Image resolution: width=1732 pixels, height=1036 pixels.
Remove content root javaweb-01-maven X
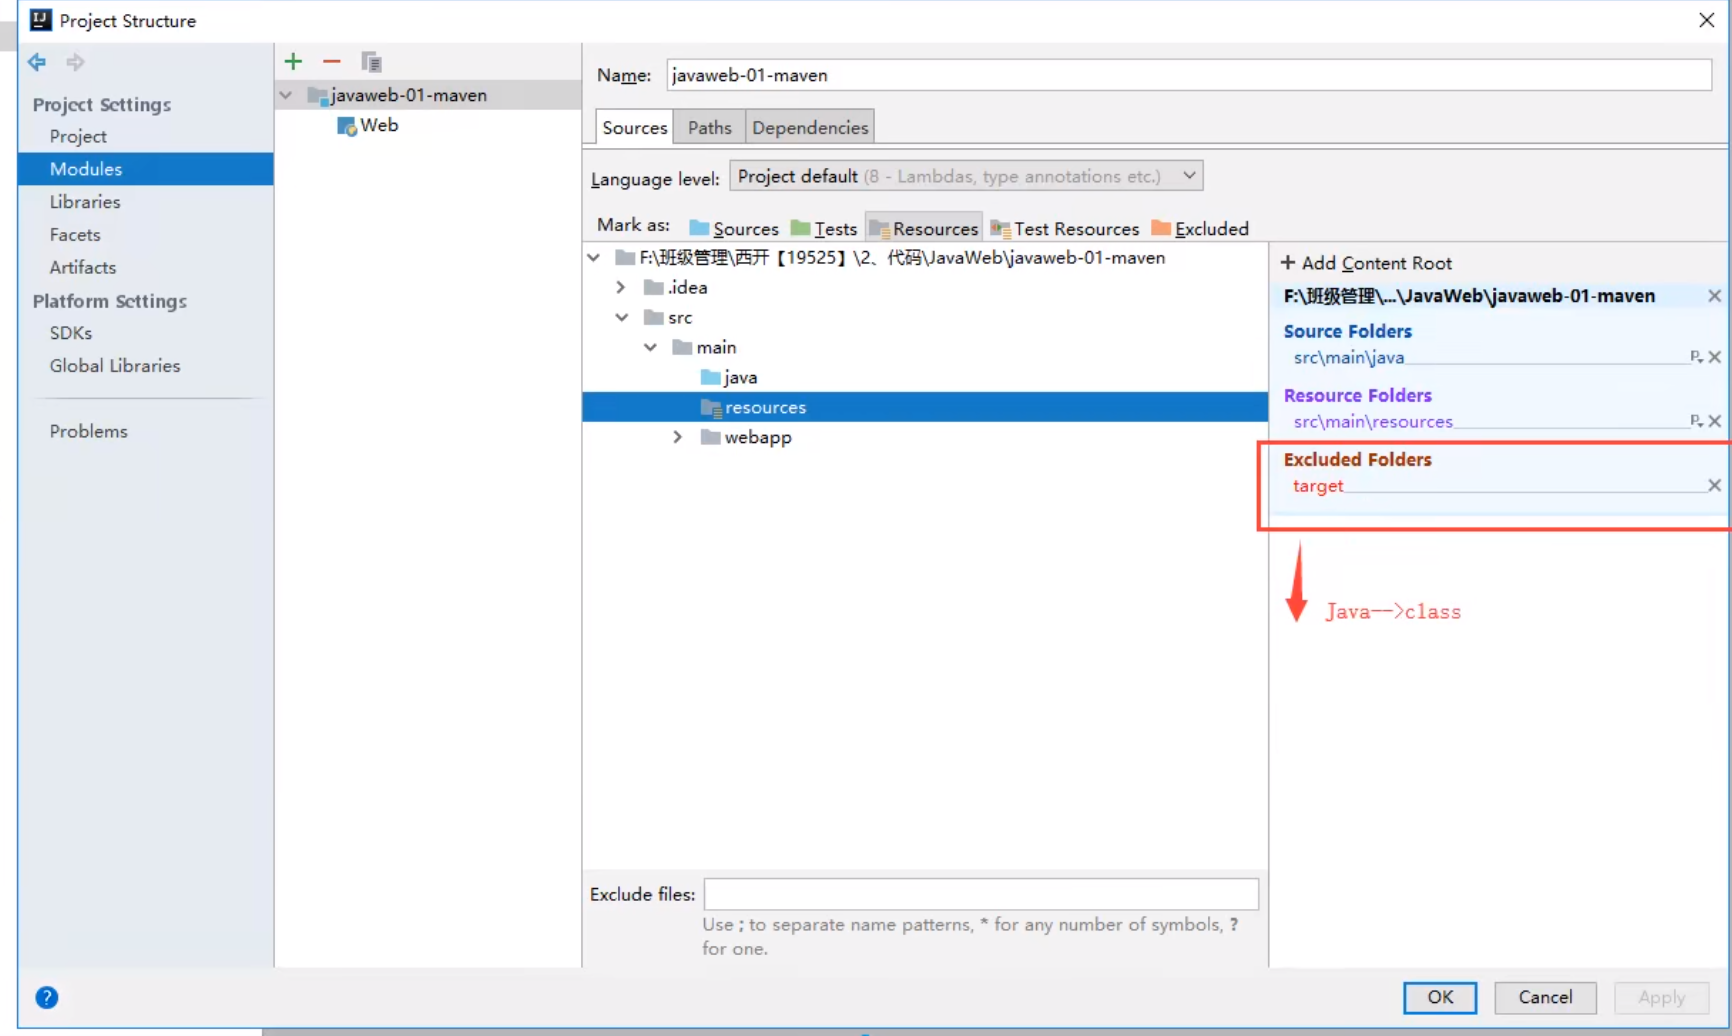[1714, 296]
